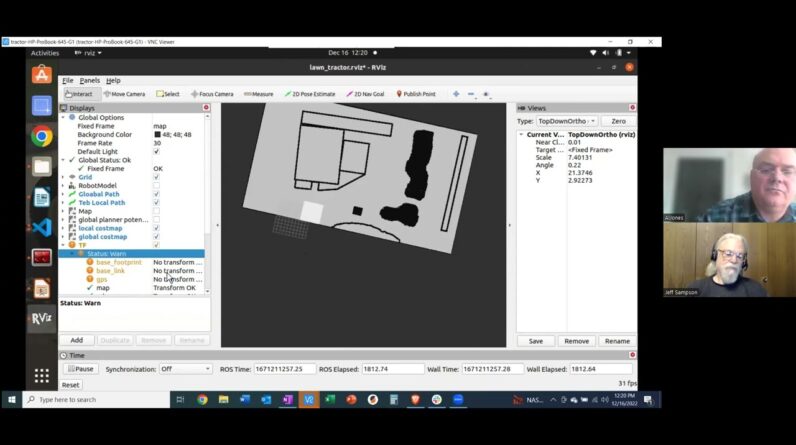Open the Synchronization dropdown
Image resolution: width=796 pixels, height=445 pixels.
[186, 369]
